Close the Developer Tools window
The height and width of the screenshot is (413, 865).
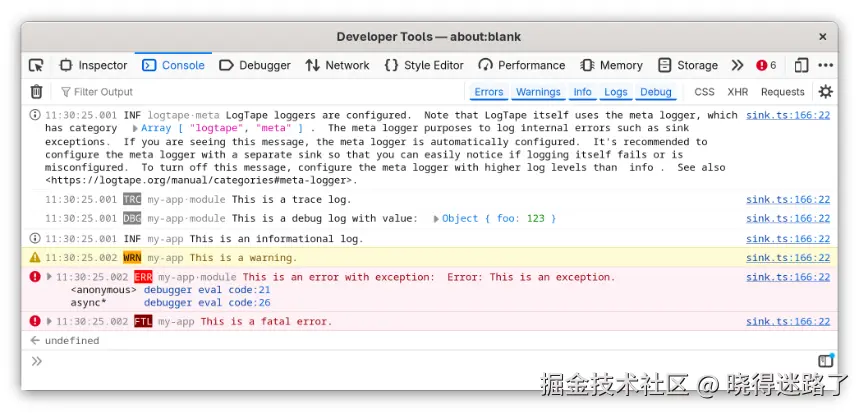(822, 37)
